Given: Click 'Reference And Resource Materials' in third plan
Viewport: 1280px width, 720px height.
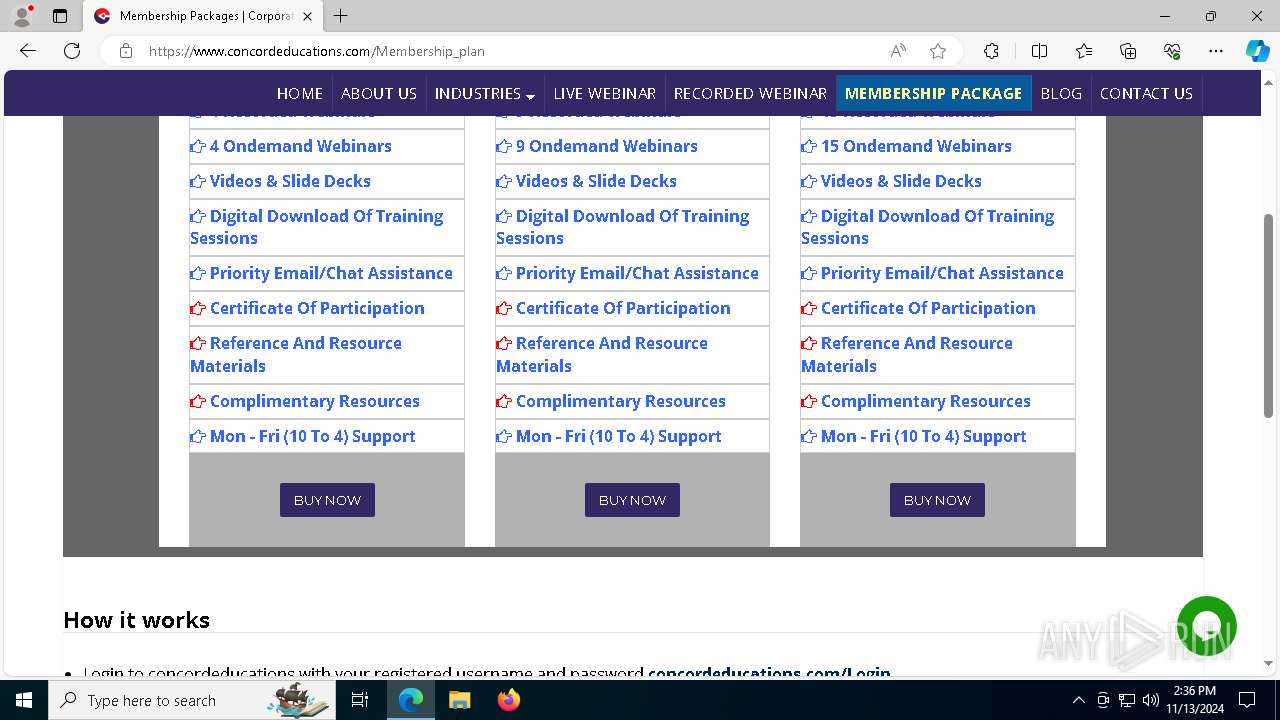Looking at the screenshot, I should pos(907,354).
